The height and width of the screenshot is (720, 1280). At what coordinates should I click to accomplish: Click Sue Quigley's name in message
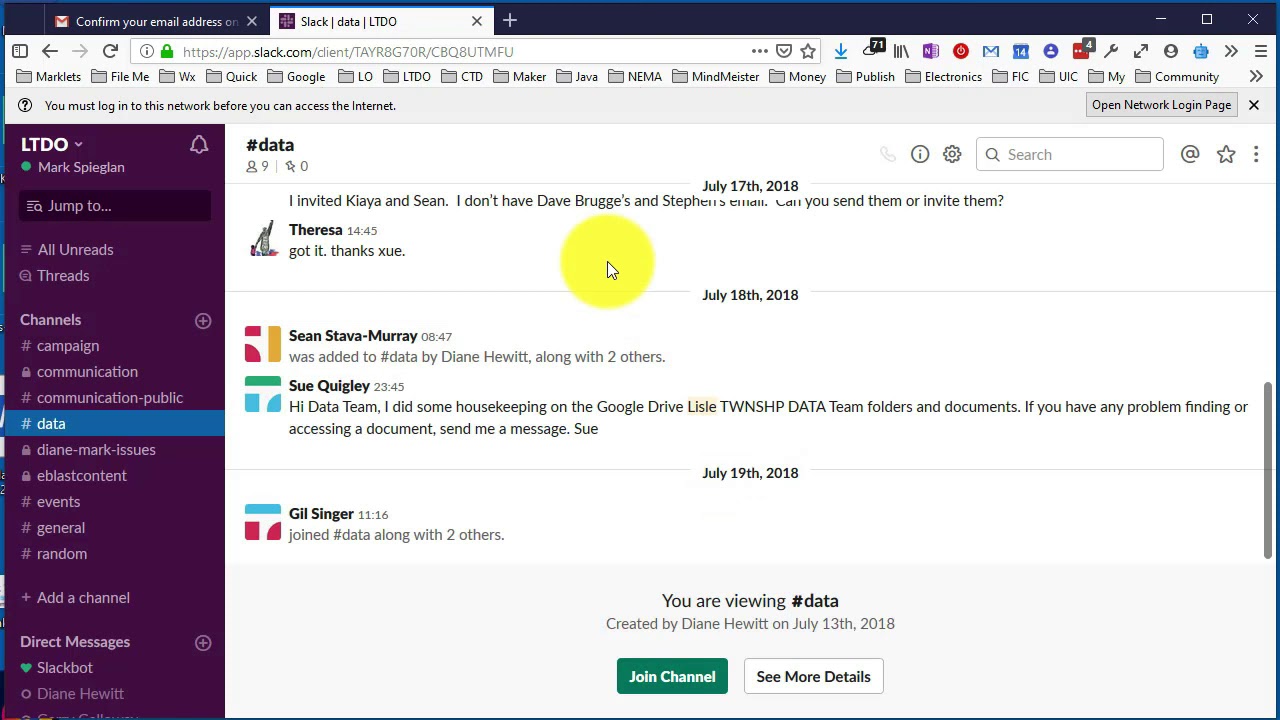click(x=329, y=386)
